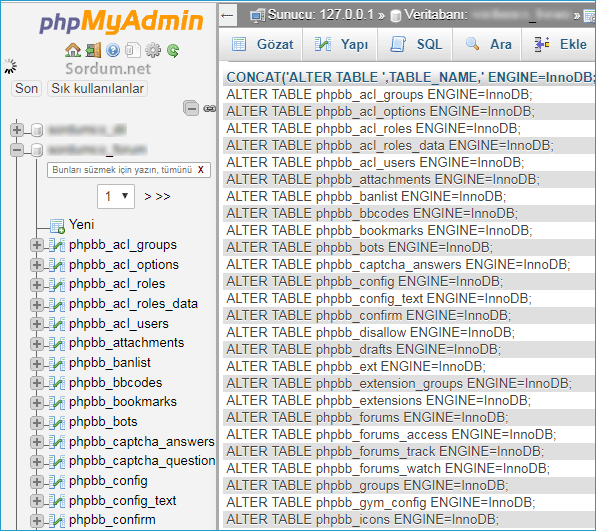Click the log out door icon
This screenshot has height=531, width=596.
click(x=93, y=50)
